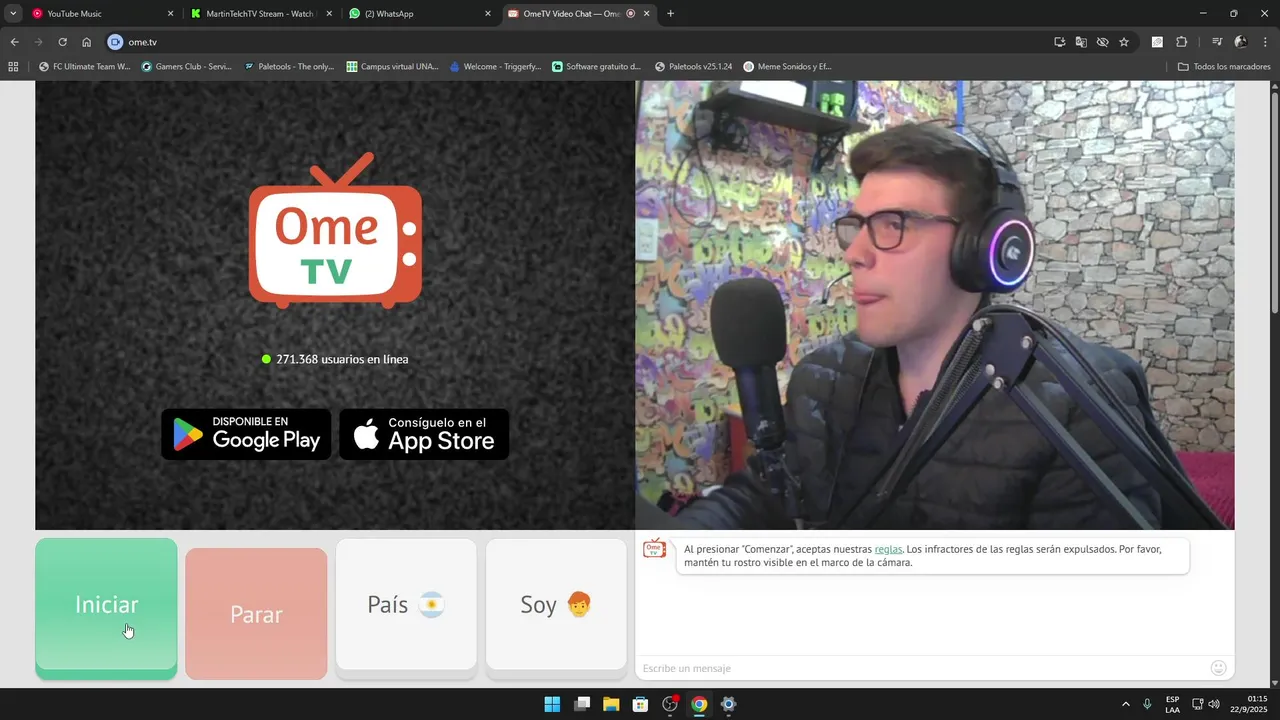The image size is (1280, 720).
Task: Open the Campus virtual UNA bookmark
Action: tap(393, 67)
